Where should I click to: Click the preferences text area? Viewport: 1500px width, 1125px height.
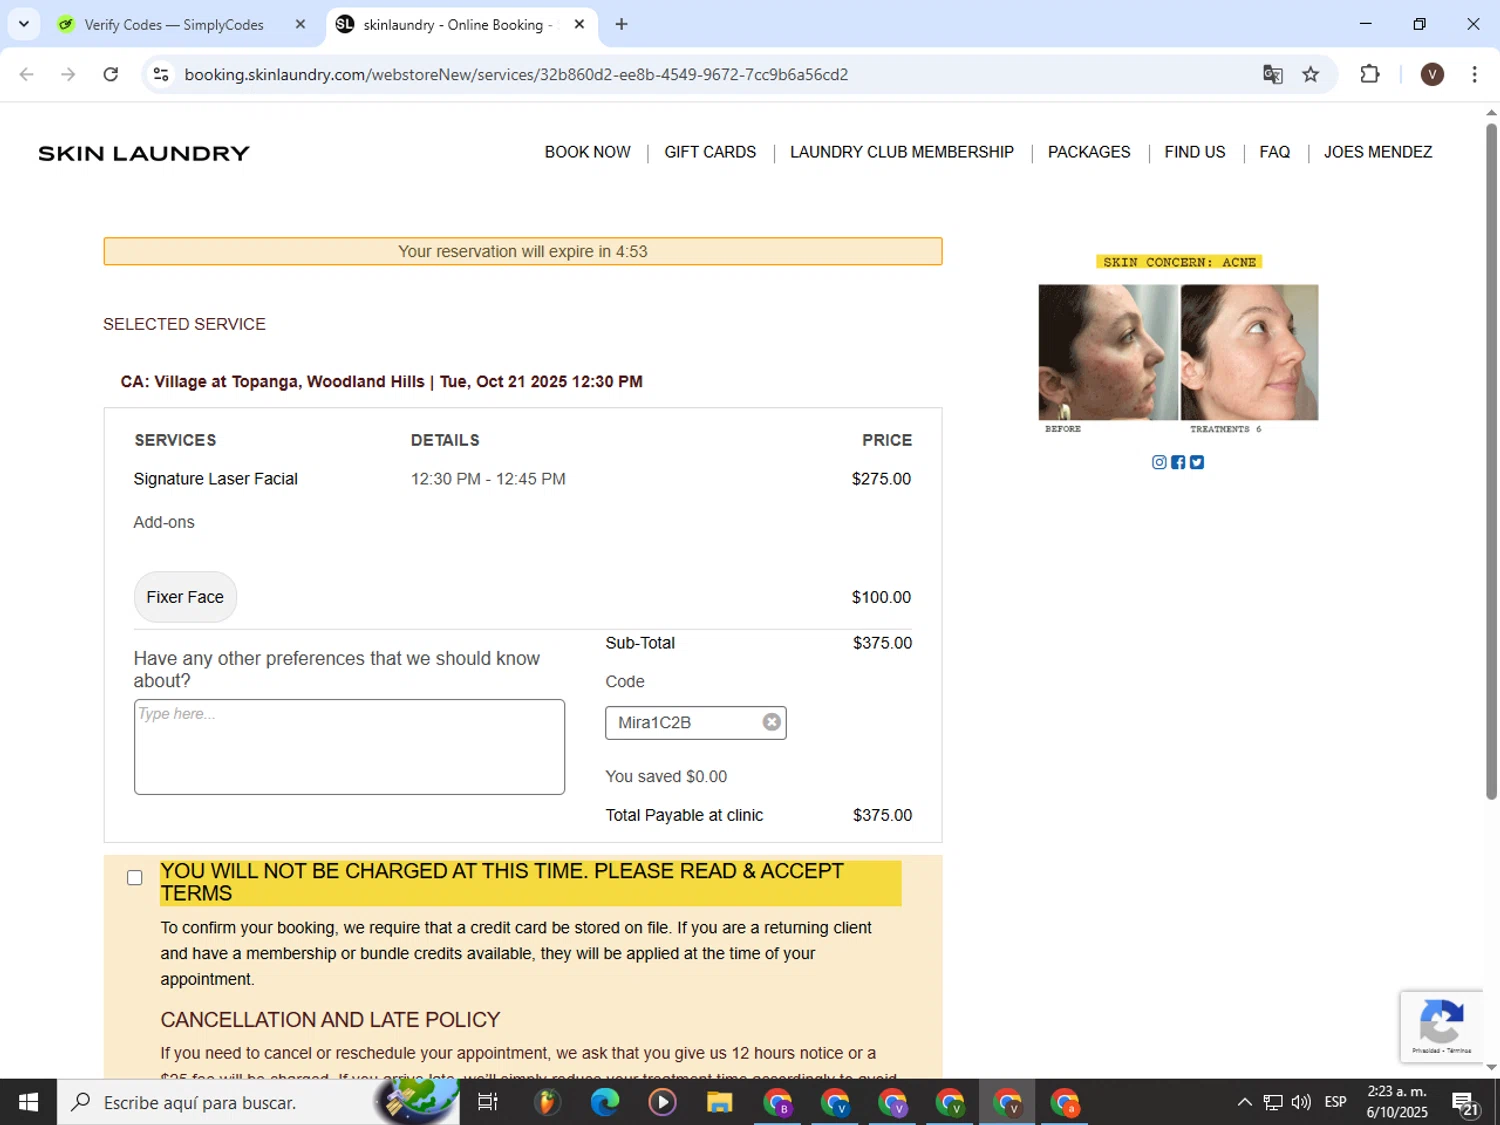tap(349, 747)
